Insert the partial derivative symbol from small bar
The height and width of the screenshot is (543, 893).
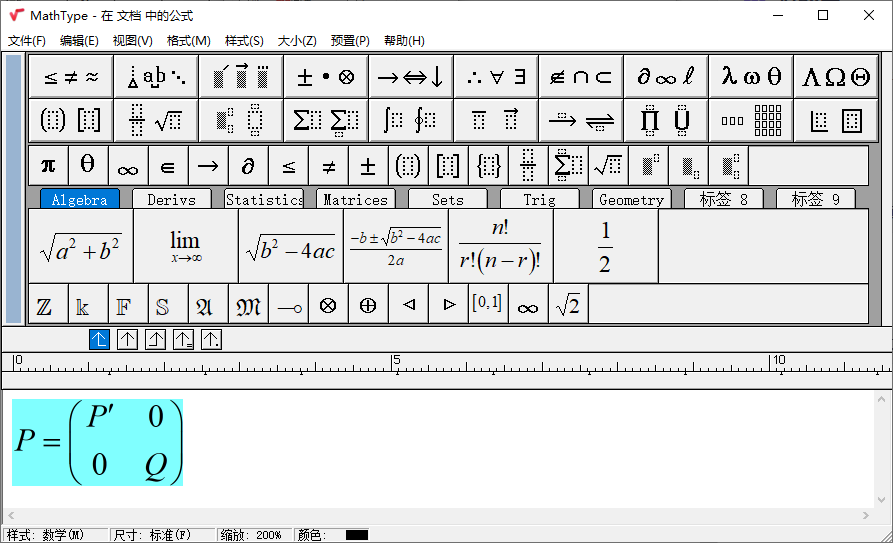(x=248, y=166)
